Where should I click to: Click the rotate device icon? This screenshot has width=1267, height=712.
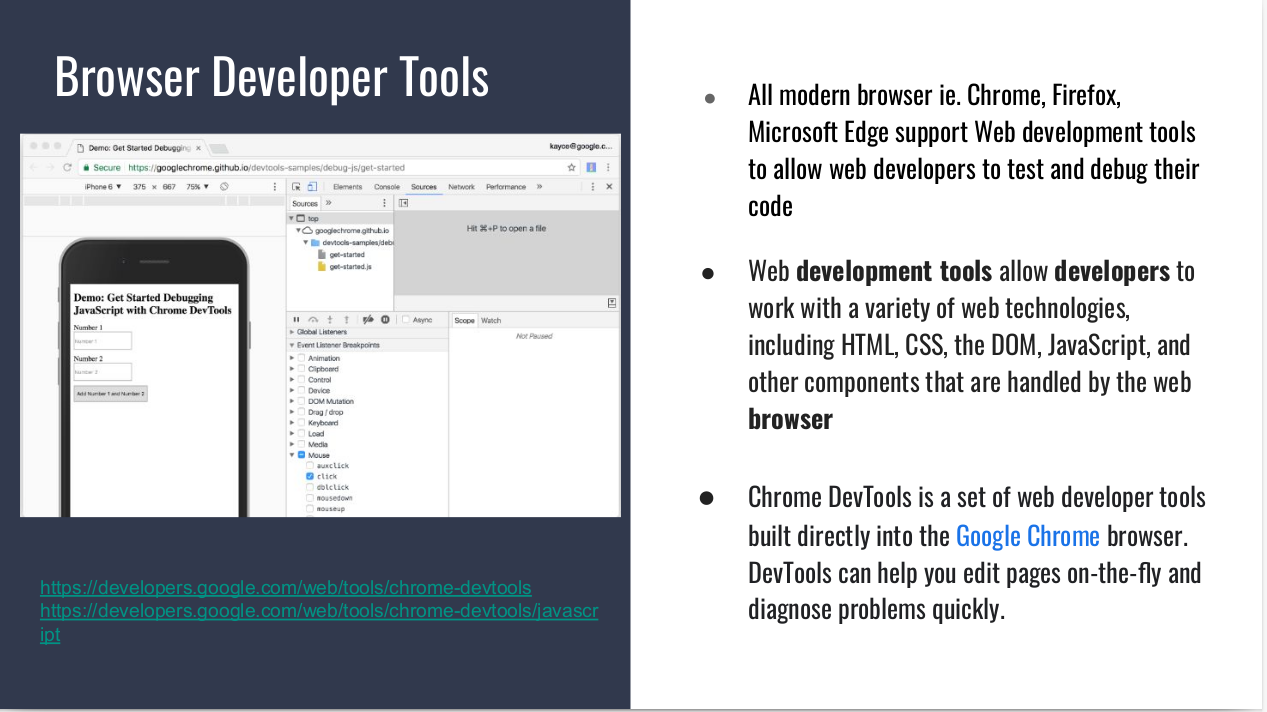[225, 187]
